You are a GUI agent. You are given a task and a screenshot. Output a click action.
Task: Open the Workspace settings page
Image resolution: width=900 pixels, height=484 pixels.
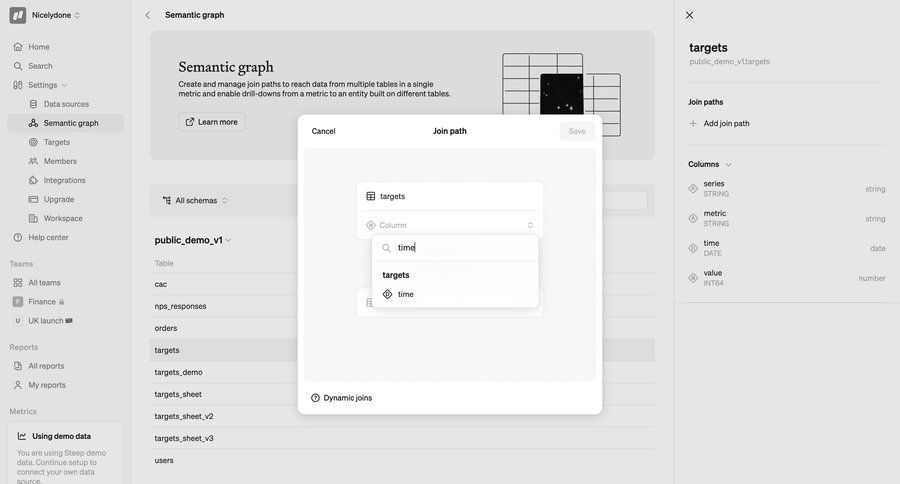[65, 218]
